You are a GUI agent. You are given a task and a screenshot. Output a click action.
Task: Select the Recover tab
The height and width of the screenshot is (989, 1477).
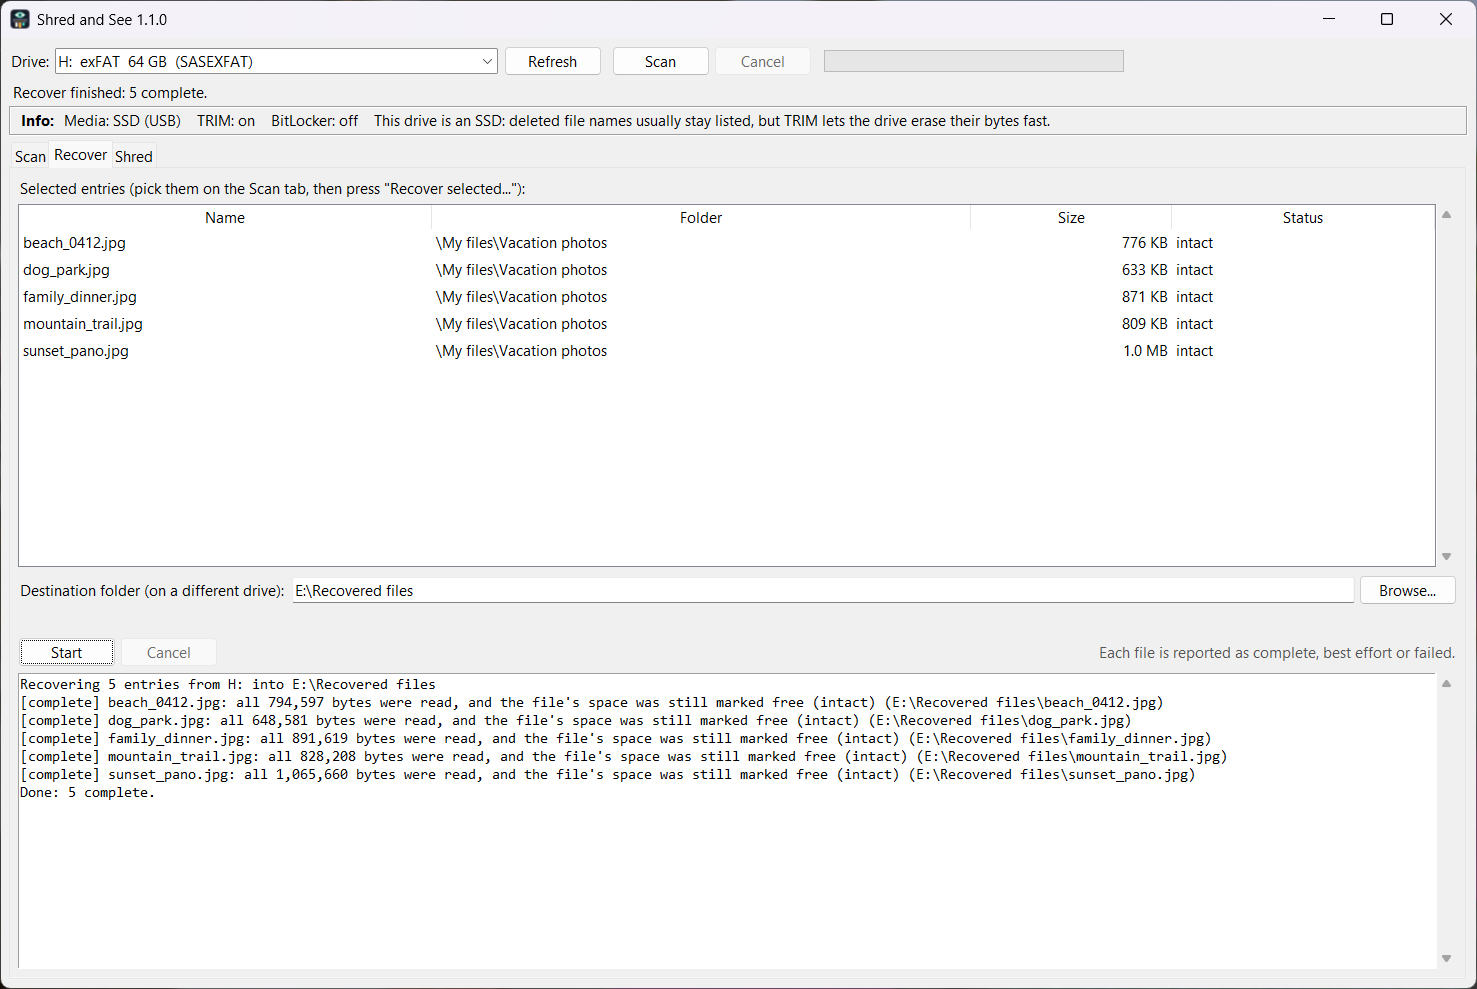[80, 155]
